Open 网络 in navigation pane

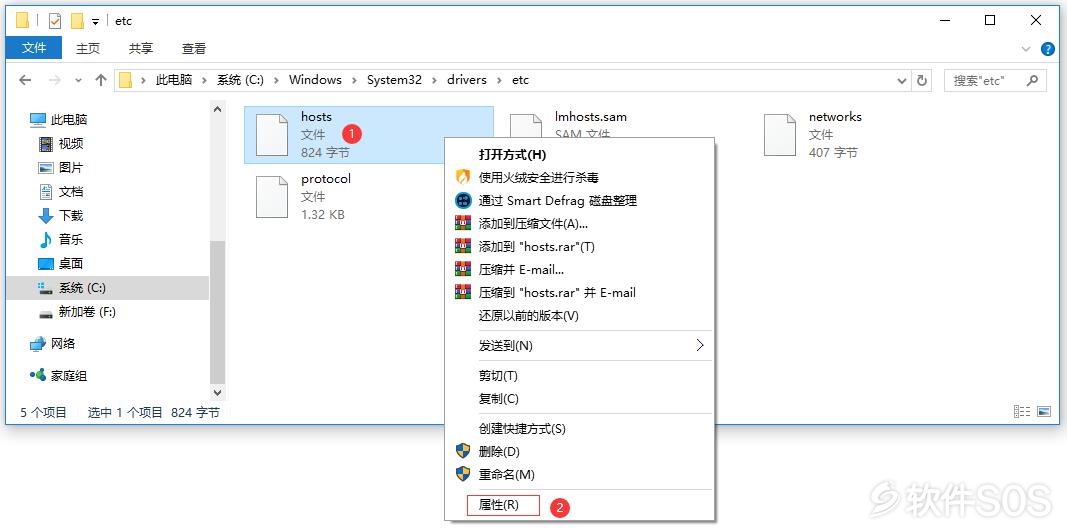click(x=53, y=344)
